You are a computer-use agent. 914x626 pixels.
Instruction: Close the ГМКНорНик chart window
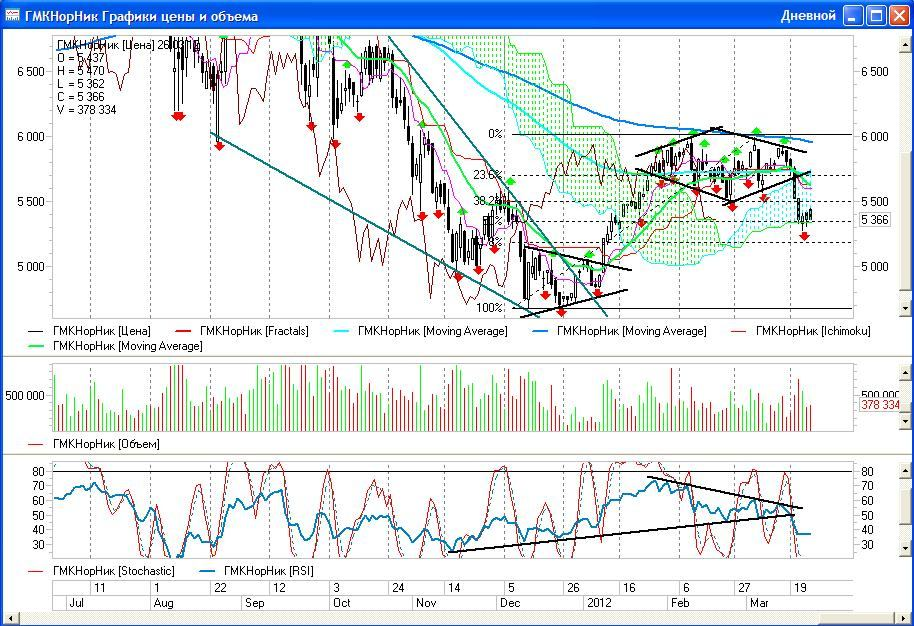pyautogui.click(x=898, y=16)
